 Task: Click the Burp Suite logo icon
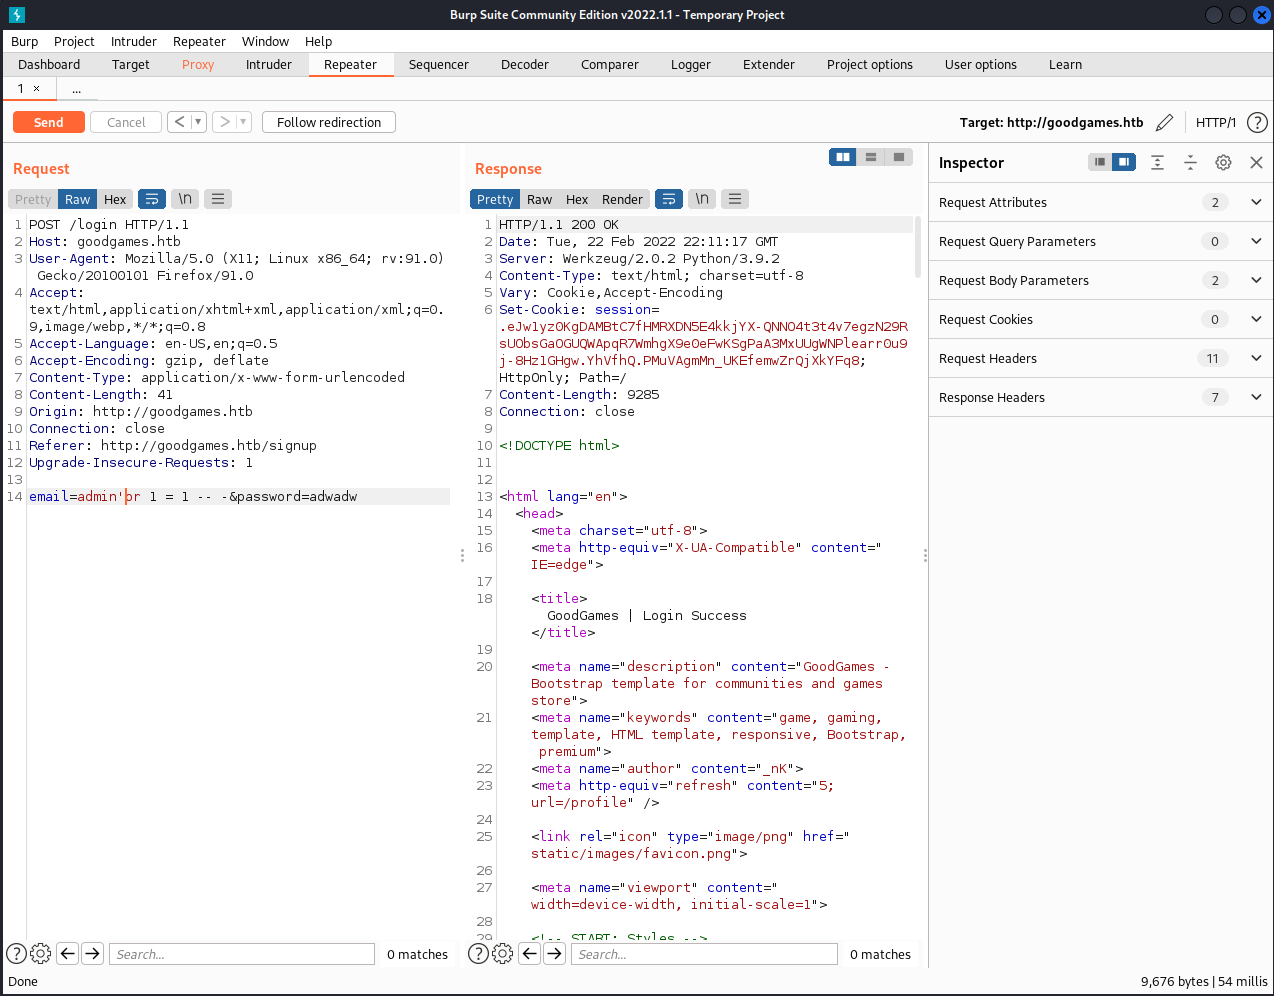click(16, 15)
